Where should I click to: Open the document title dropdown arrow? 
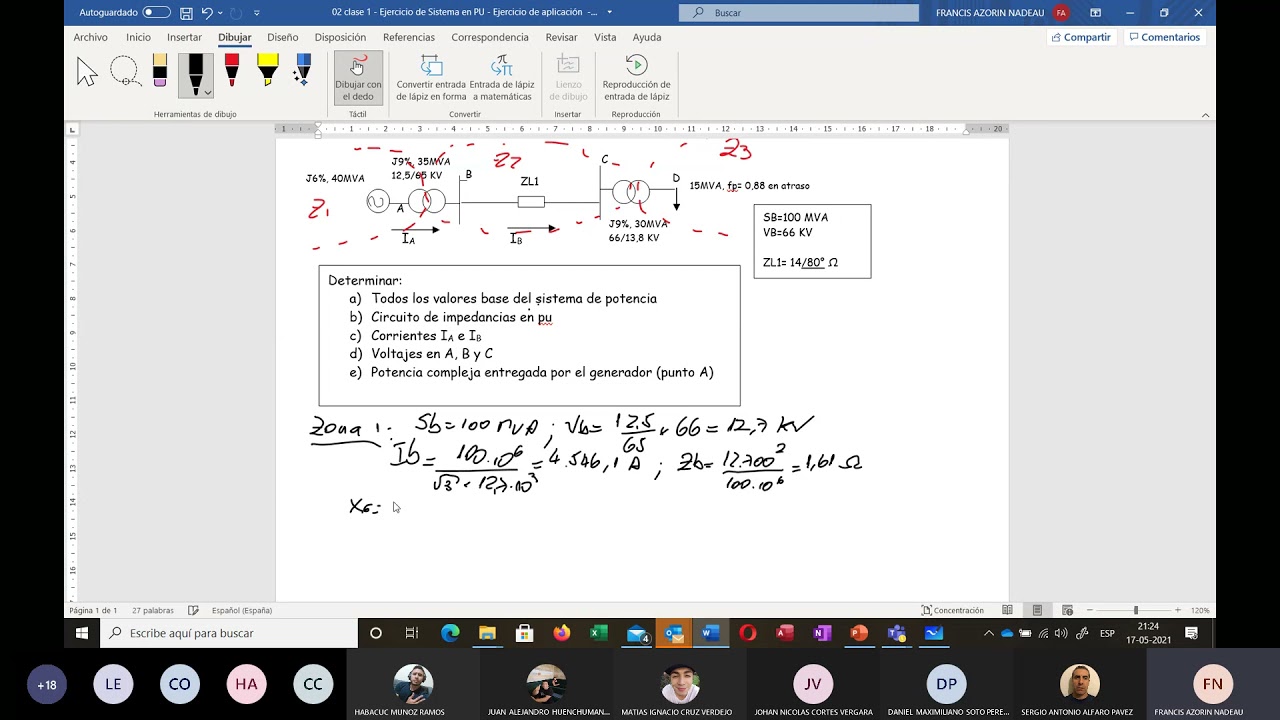pos(609,13)
